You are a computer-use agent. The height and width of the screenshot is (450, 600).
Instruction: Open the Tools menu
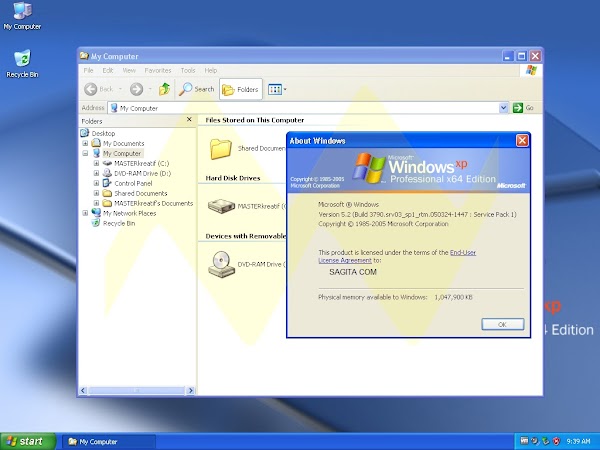click(x=188, y=70)
